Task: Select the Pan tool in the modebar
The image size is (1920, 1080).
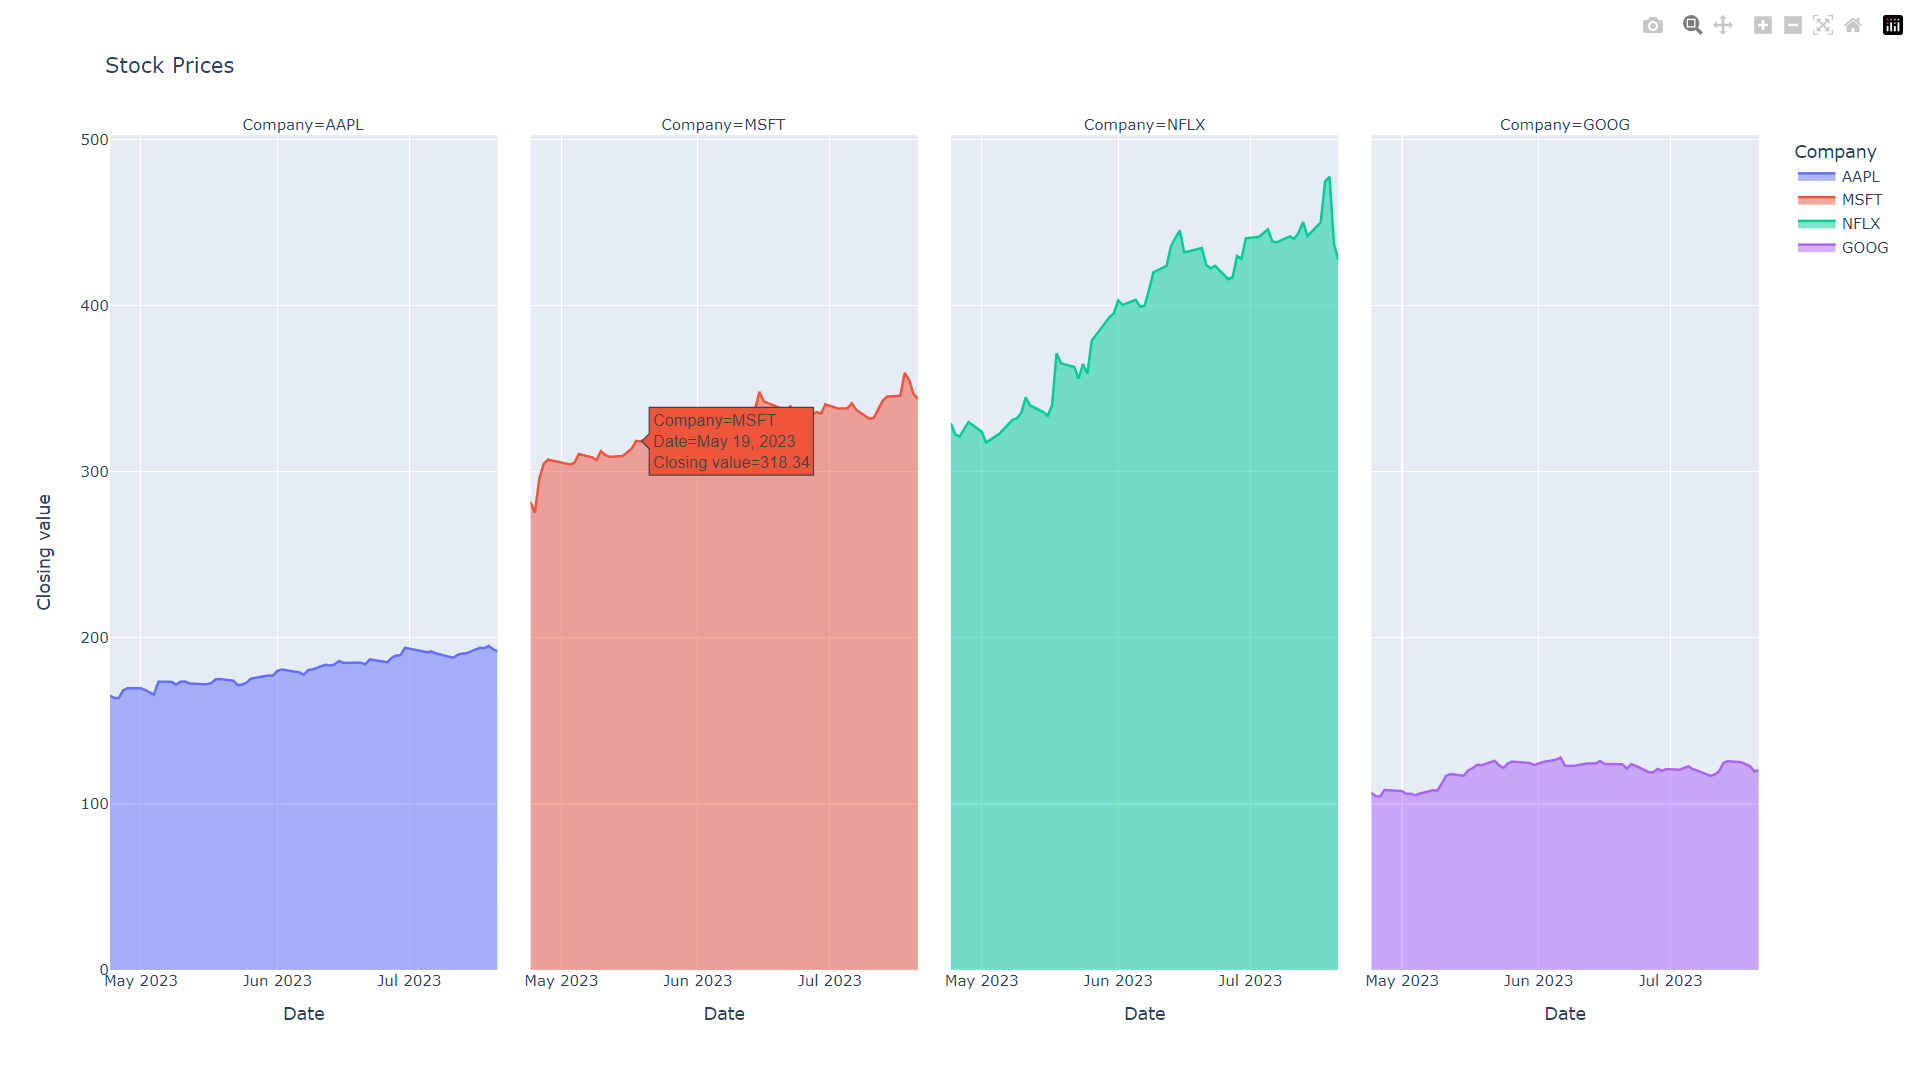Action: click(1722, 25)
